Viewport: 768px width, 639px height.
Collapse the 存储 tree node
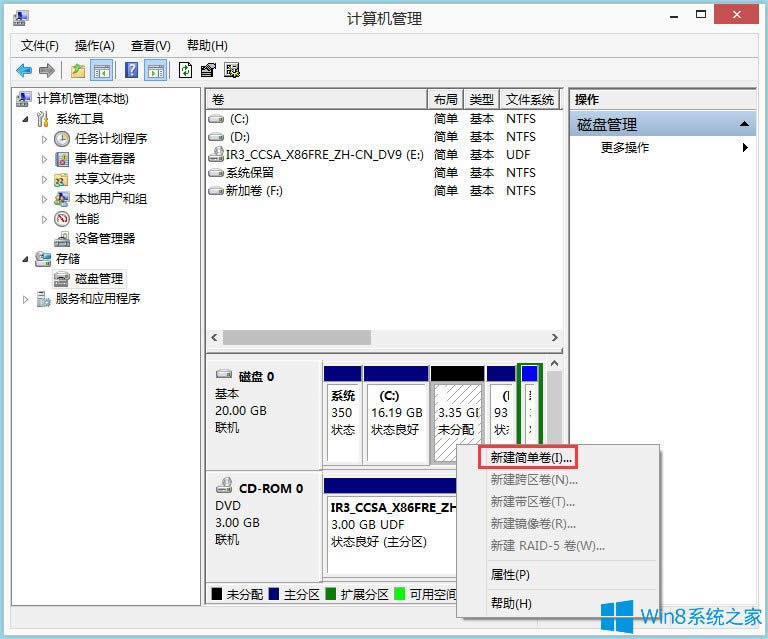(x=25, y=260)
